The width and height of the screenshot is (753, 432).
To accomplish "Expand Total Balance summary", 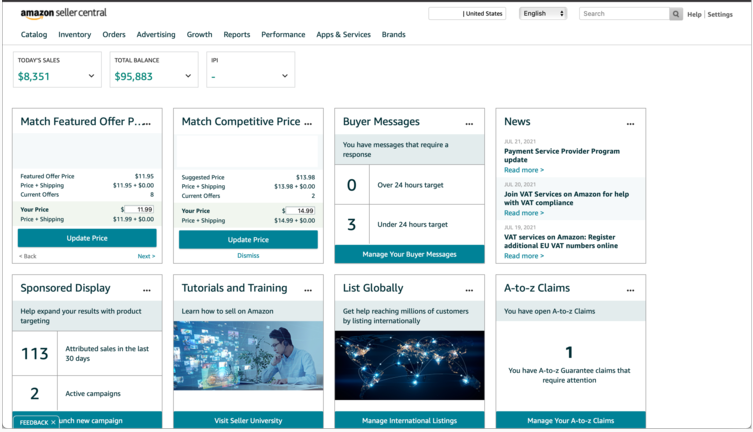I will tap(188, 76).
